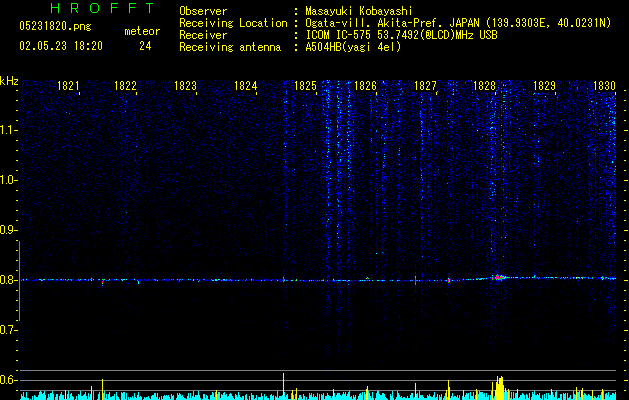The width and height of the screenshot is (629, 400).
Task: Select the filename 05231820.png
Action: [55, 27]
